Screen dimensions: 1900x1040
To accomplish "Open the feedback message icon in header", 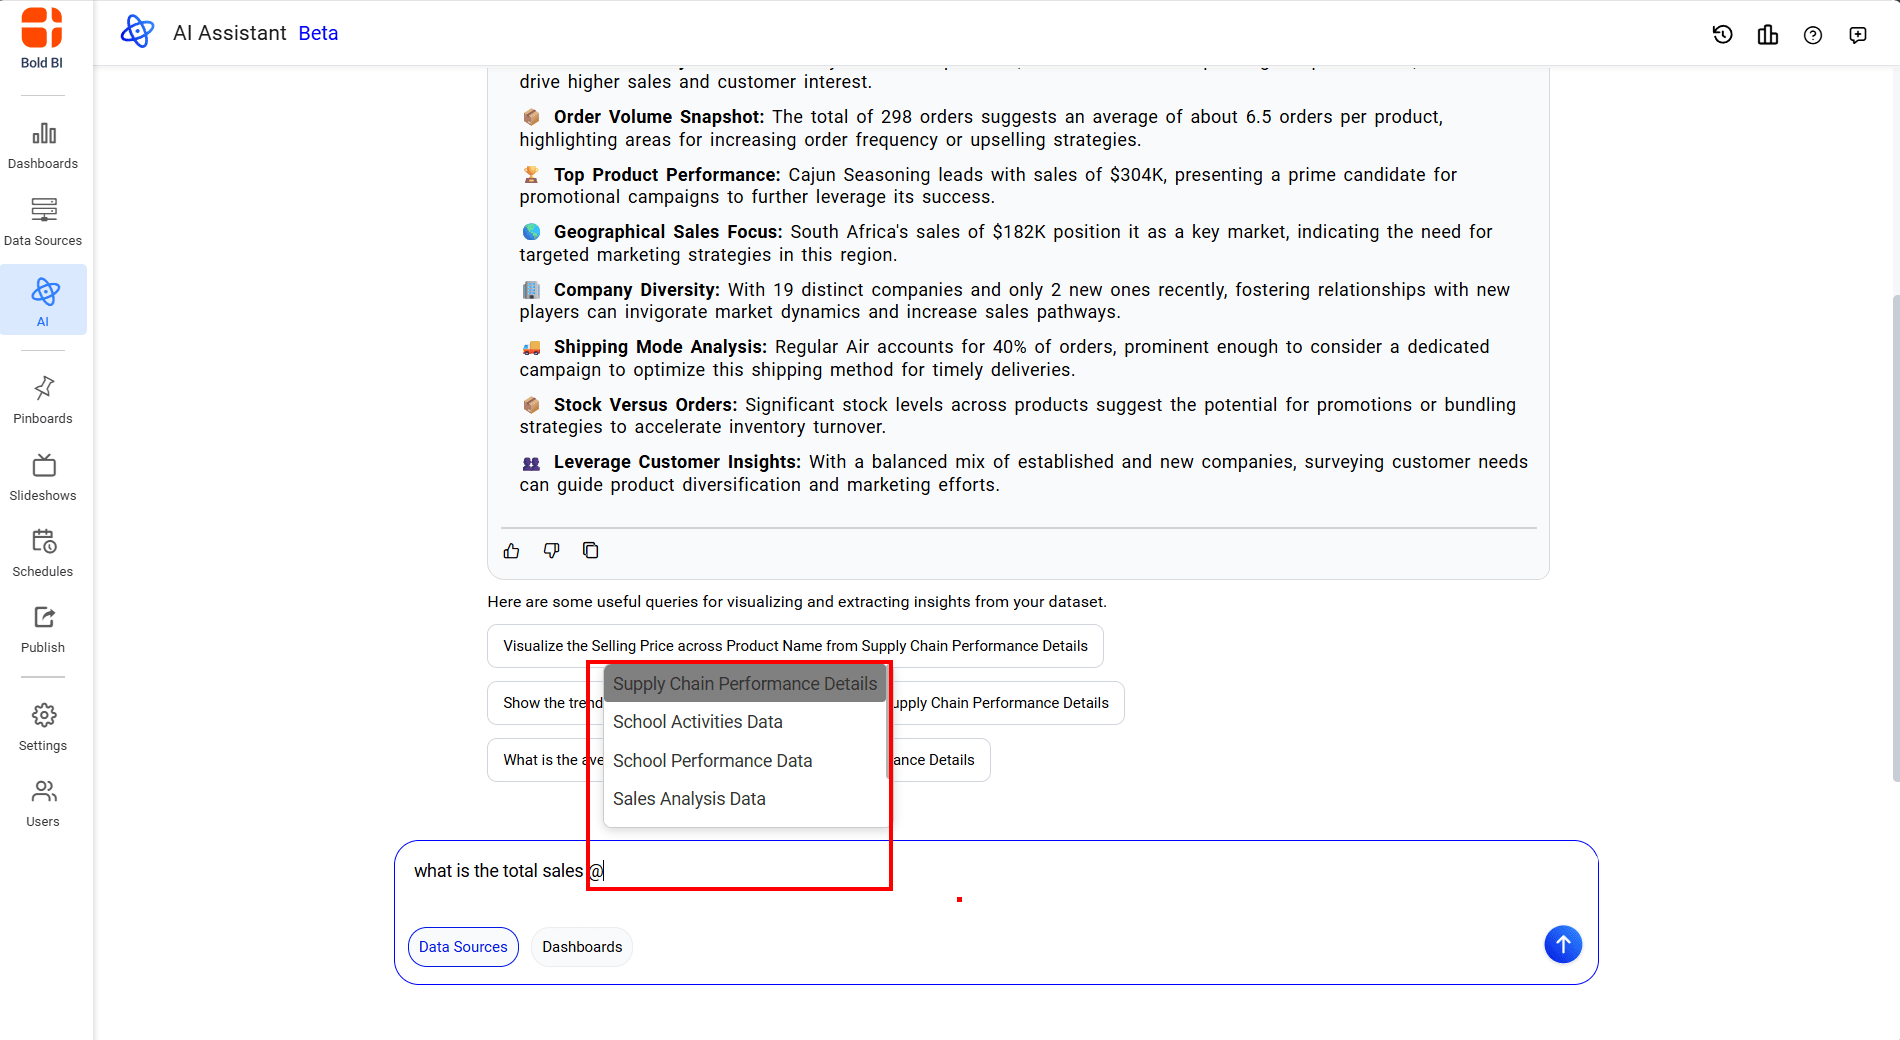I will point(1857,35).
